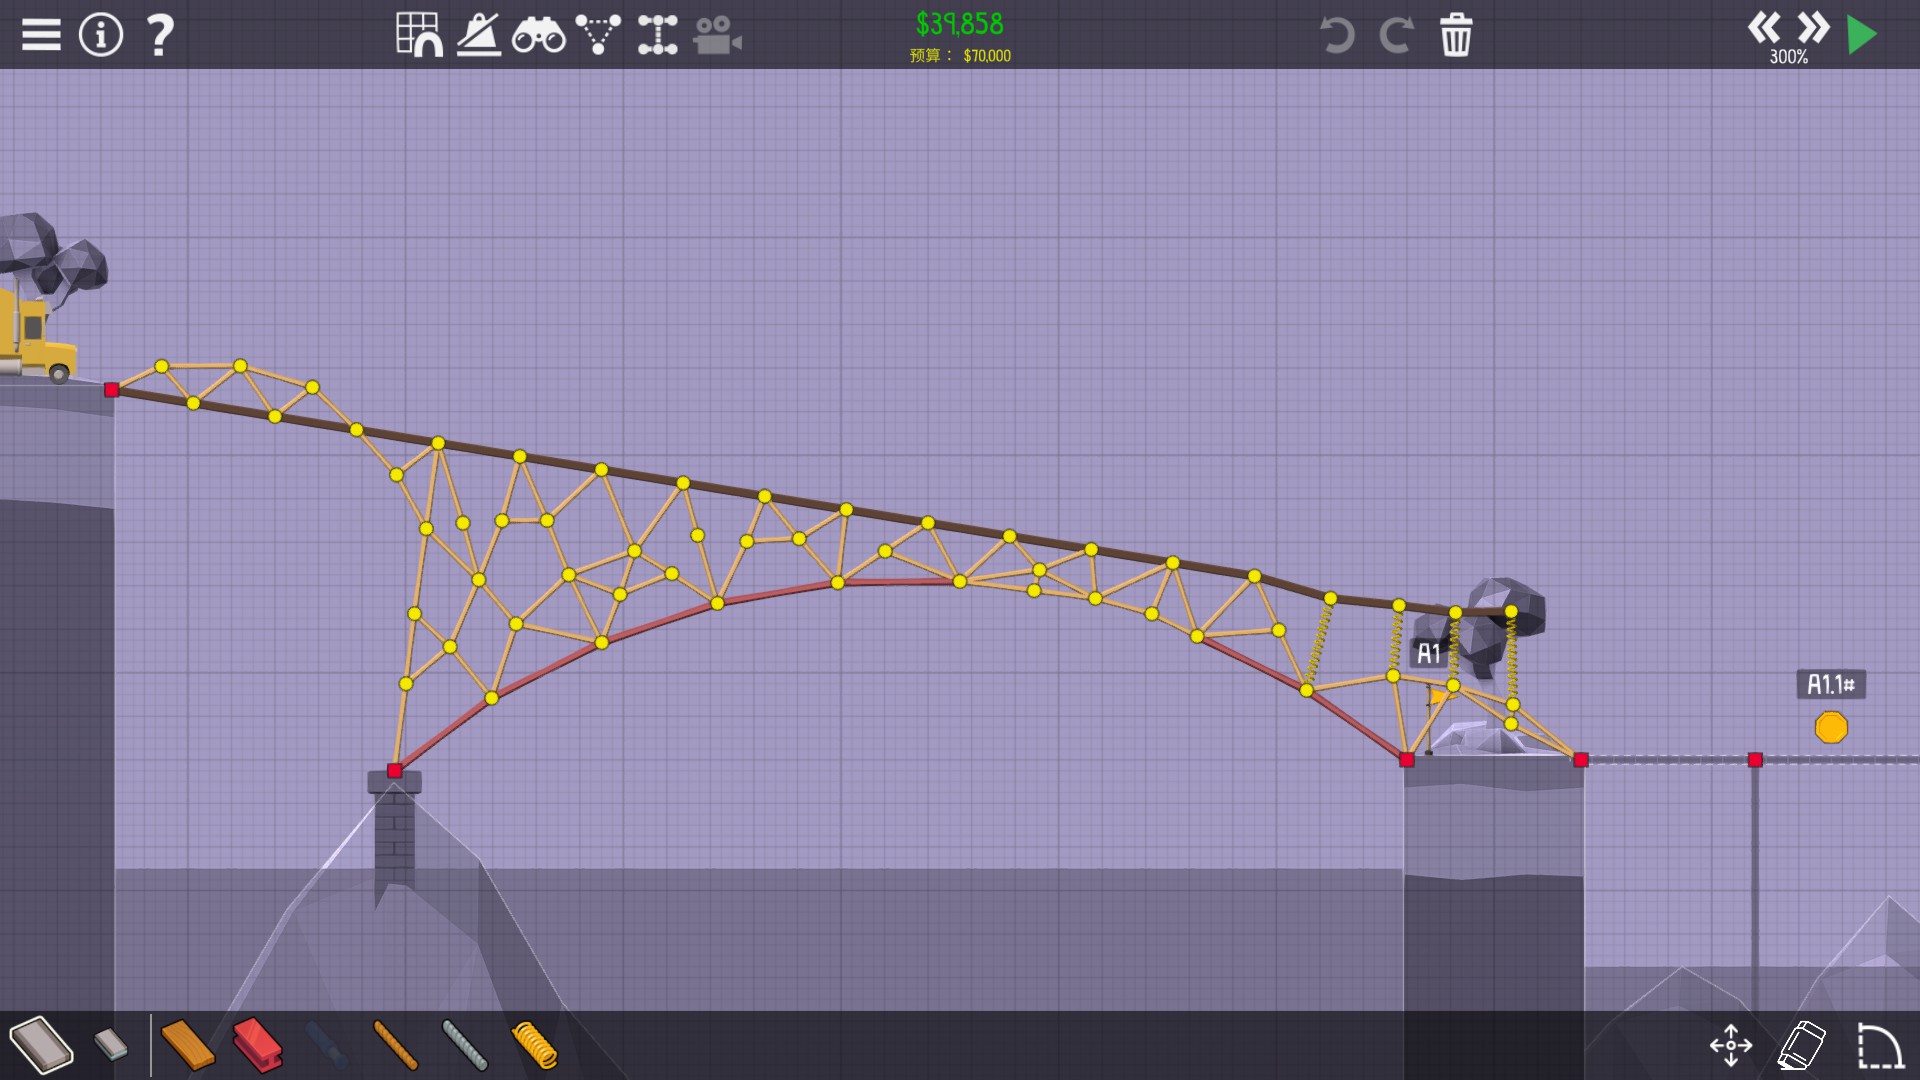The image size is (1920, 1080).
Task: Start simulation with green play button
Action: point(1862,35)
